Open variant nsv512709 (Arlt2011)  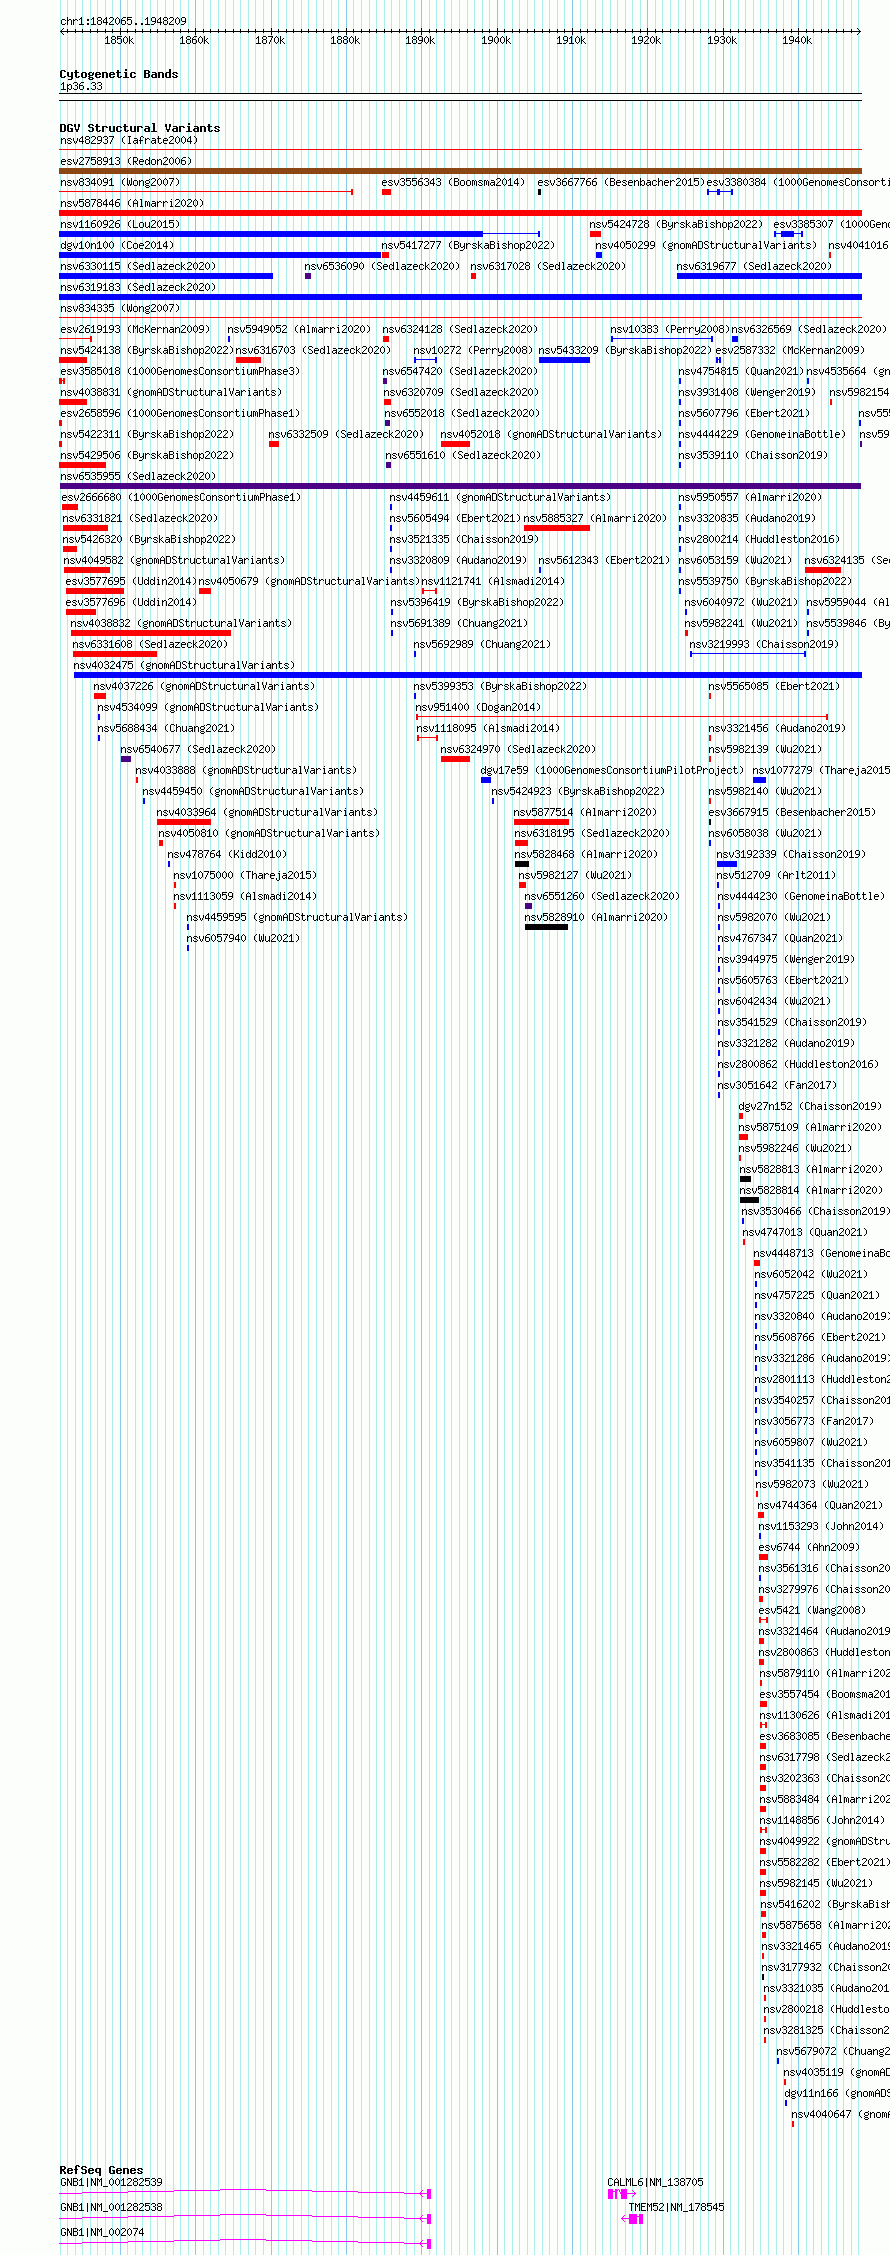click(776, 876)
